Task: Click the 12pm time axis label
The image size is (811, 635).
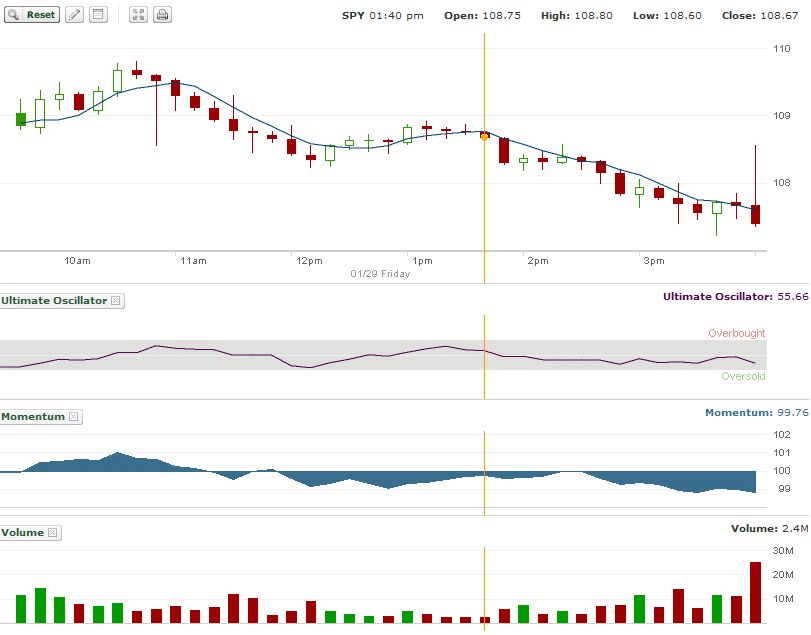Action: pos(309,261)
